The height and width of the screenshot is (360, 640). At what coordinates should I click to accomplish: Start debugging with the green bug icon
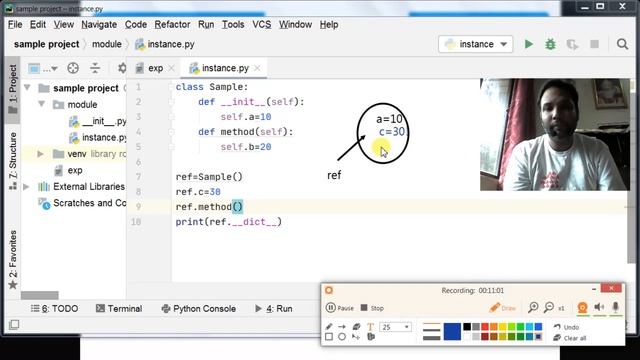[x=550, y=44]
